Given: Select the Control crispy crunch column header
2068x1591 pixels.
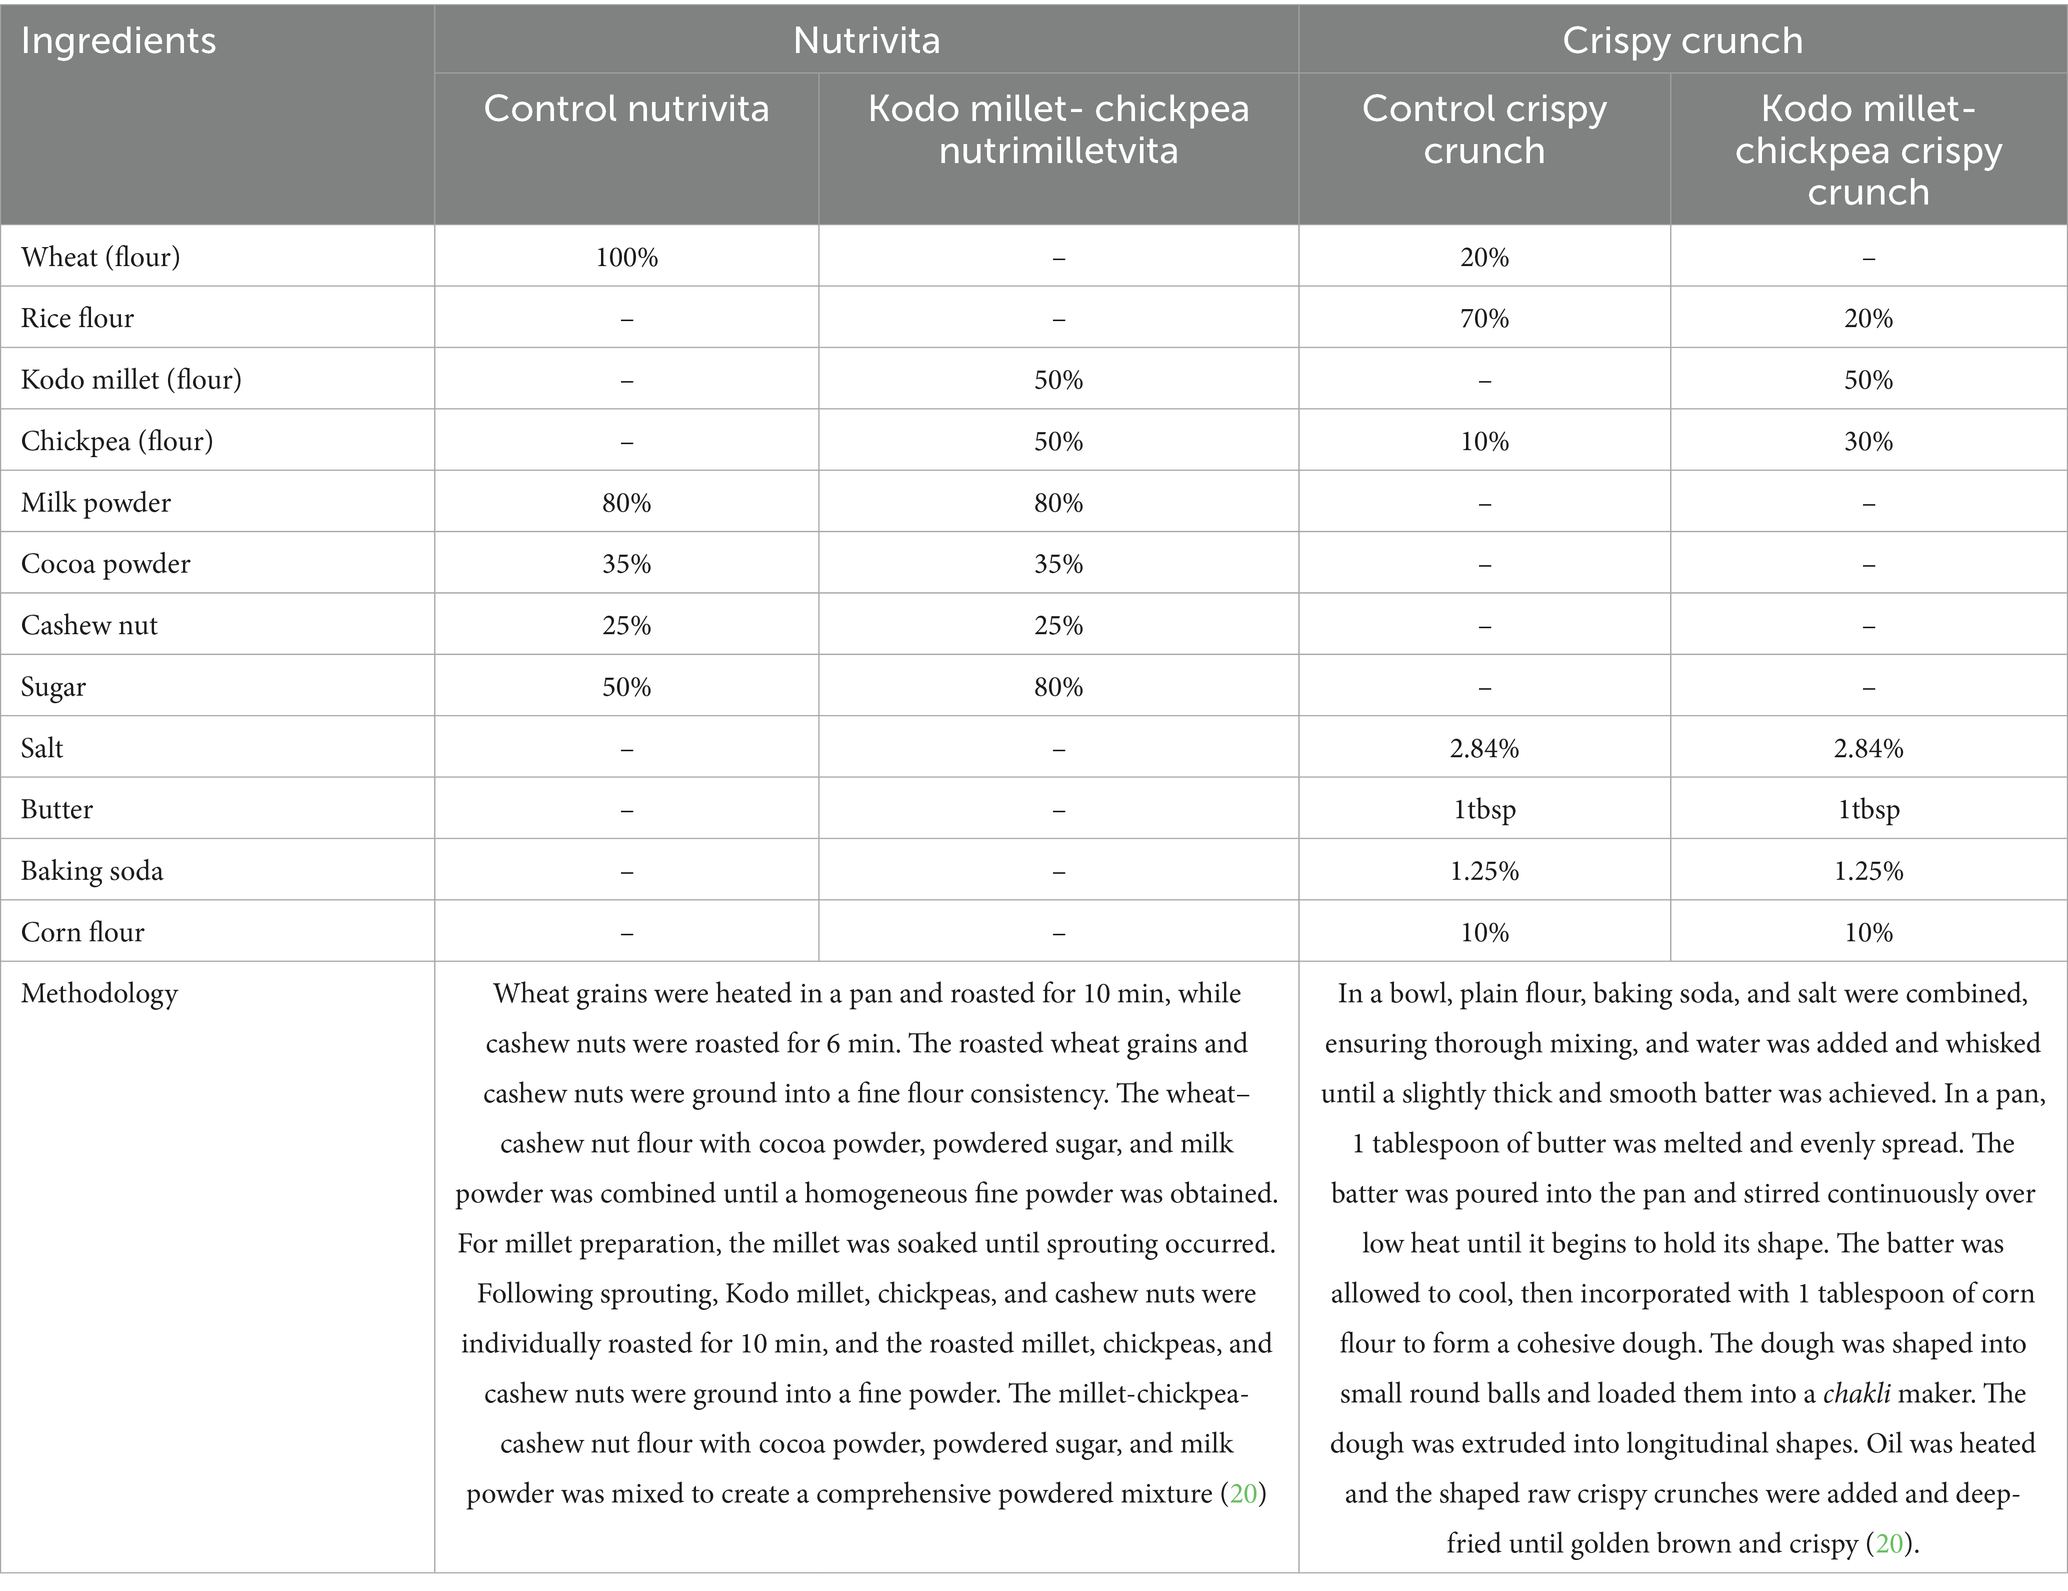Looking at the screenshot, I should (x=1484, y=130).
